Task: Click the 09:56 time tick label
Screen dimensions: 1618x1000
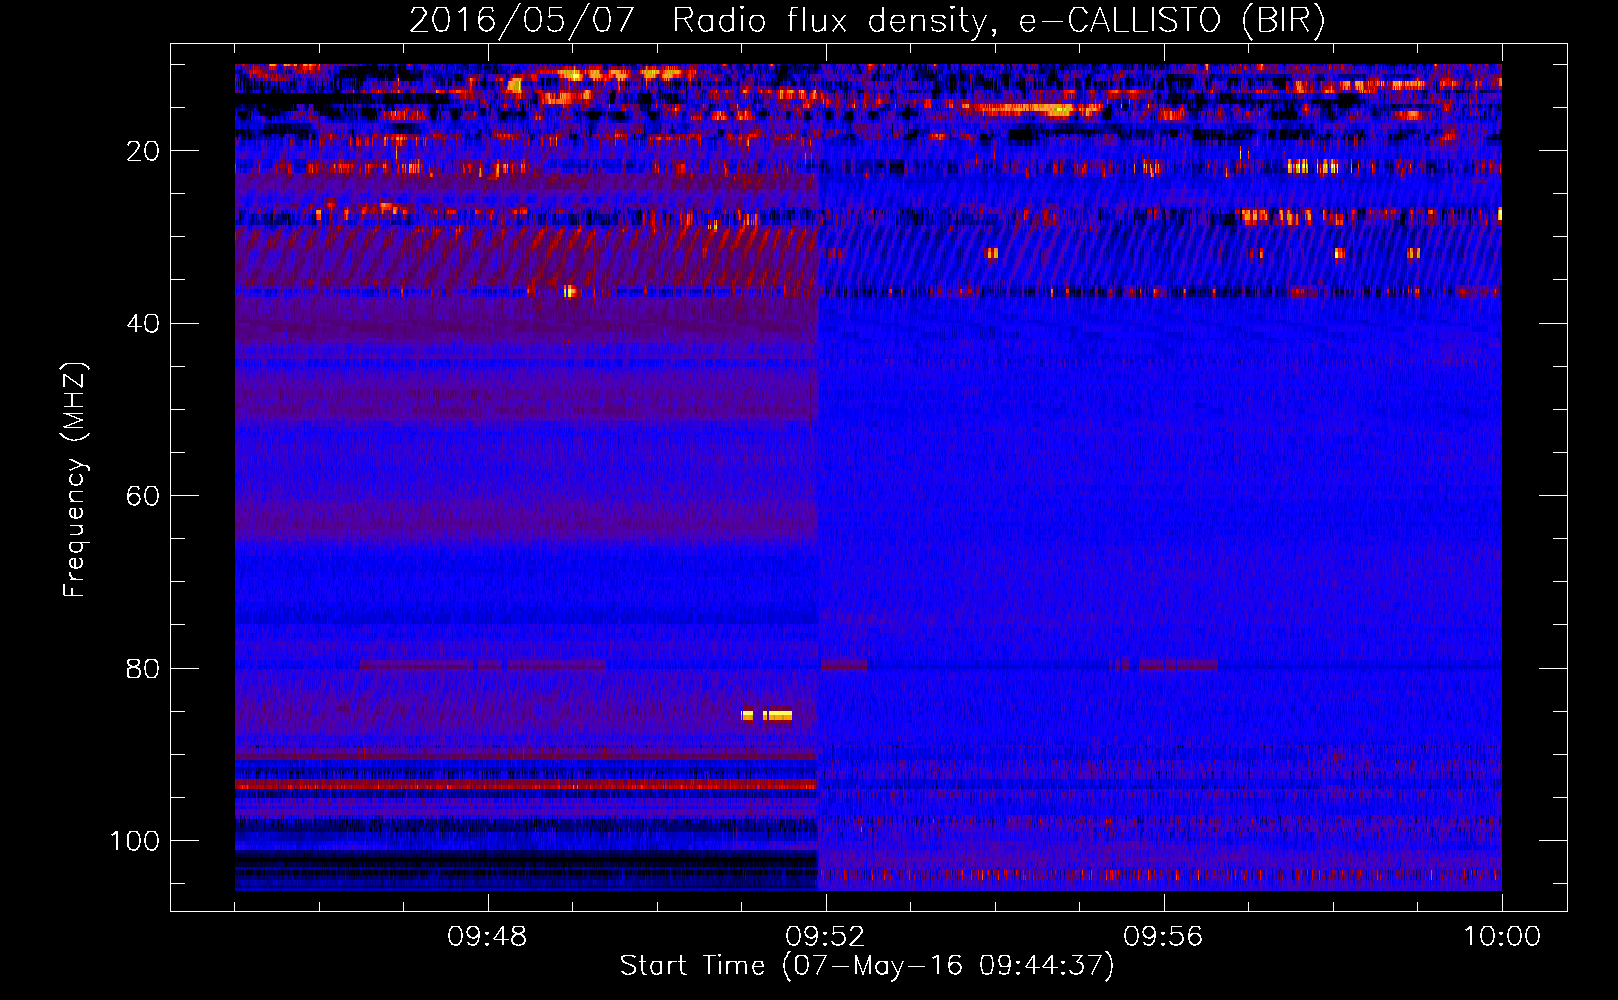Action: point(1163,937)
